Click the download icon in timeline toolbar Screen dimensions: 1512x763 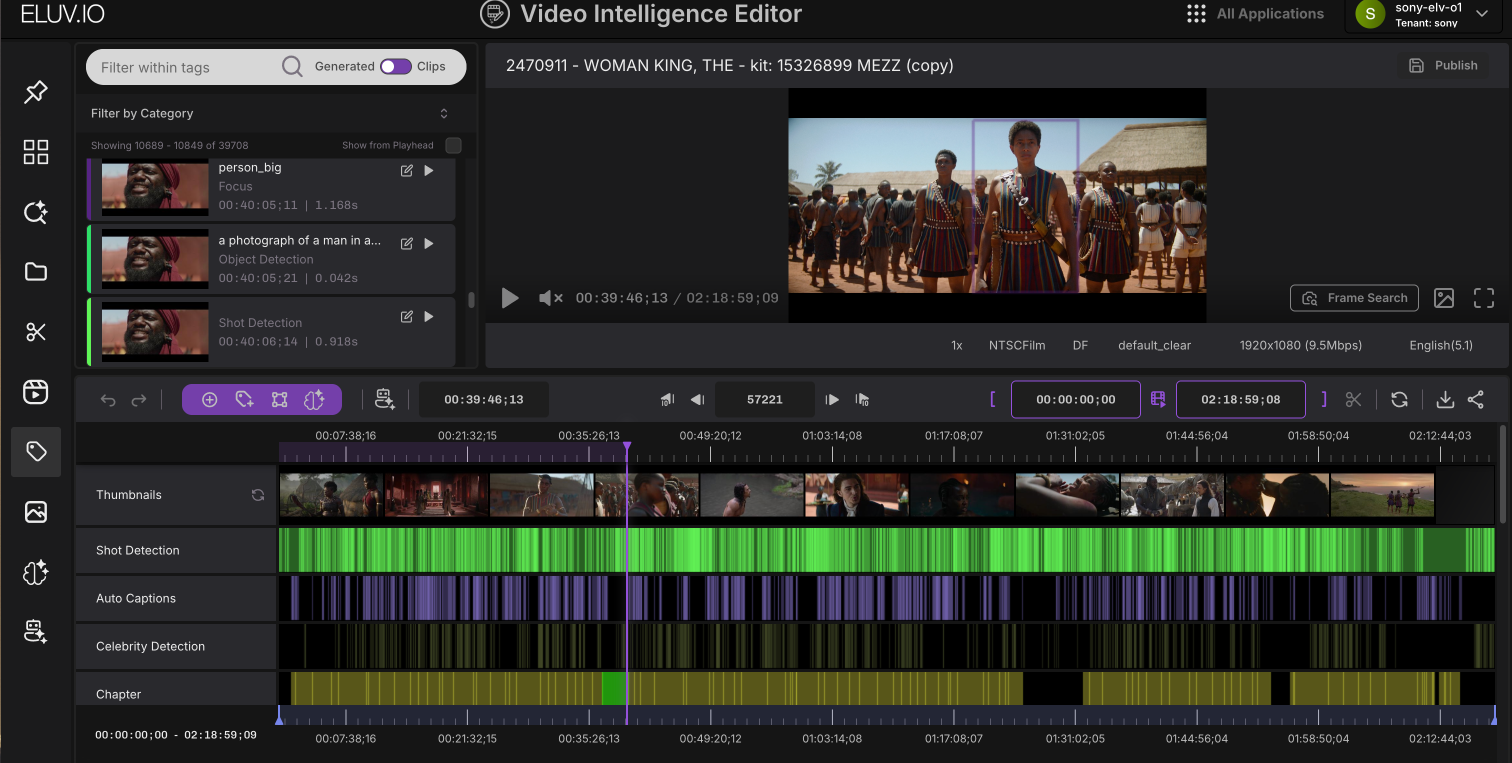(x=1445, y=400)
